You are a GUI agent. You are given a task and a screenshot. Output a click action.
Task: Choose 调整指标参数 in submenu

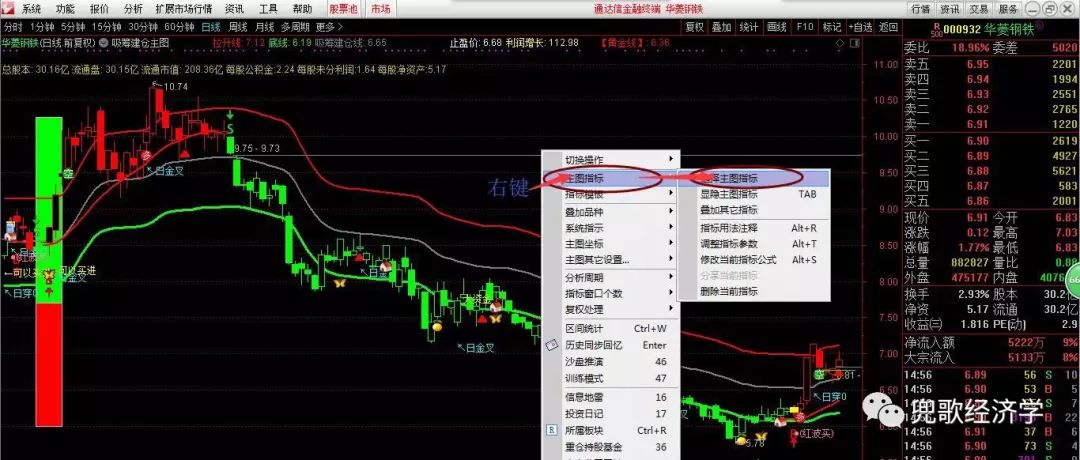[x=754, y=244]
